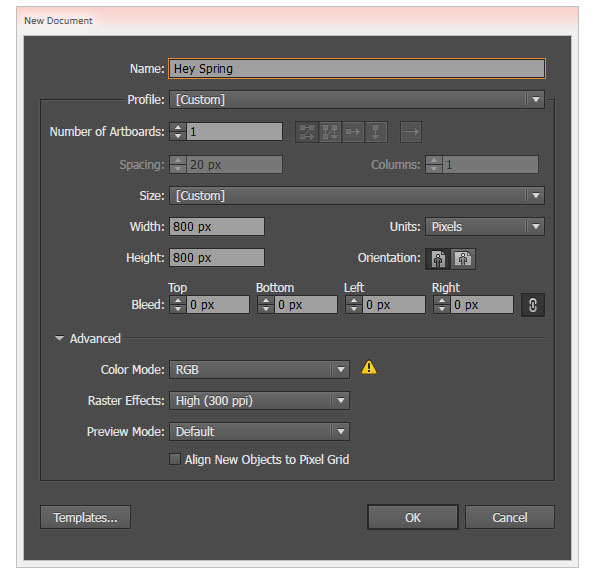The width and height of the screenshot is (600, 577).
Task: Choose Arrange by Column artboard layout
Action: click(x=376, y=131)
